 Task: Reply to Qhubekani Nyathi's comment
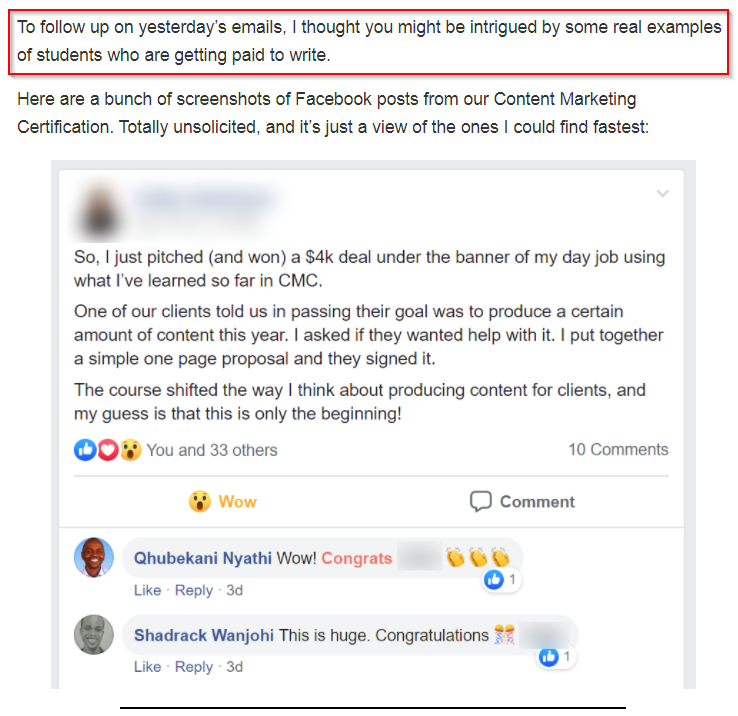point(194,590)
